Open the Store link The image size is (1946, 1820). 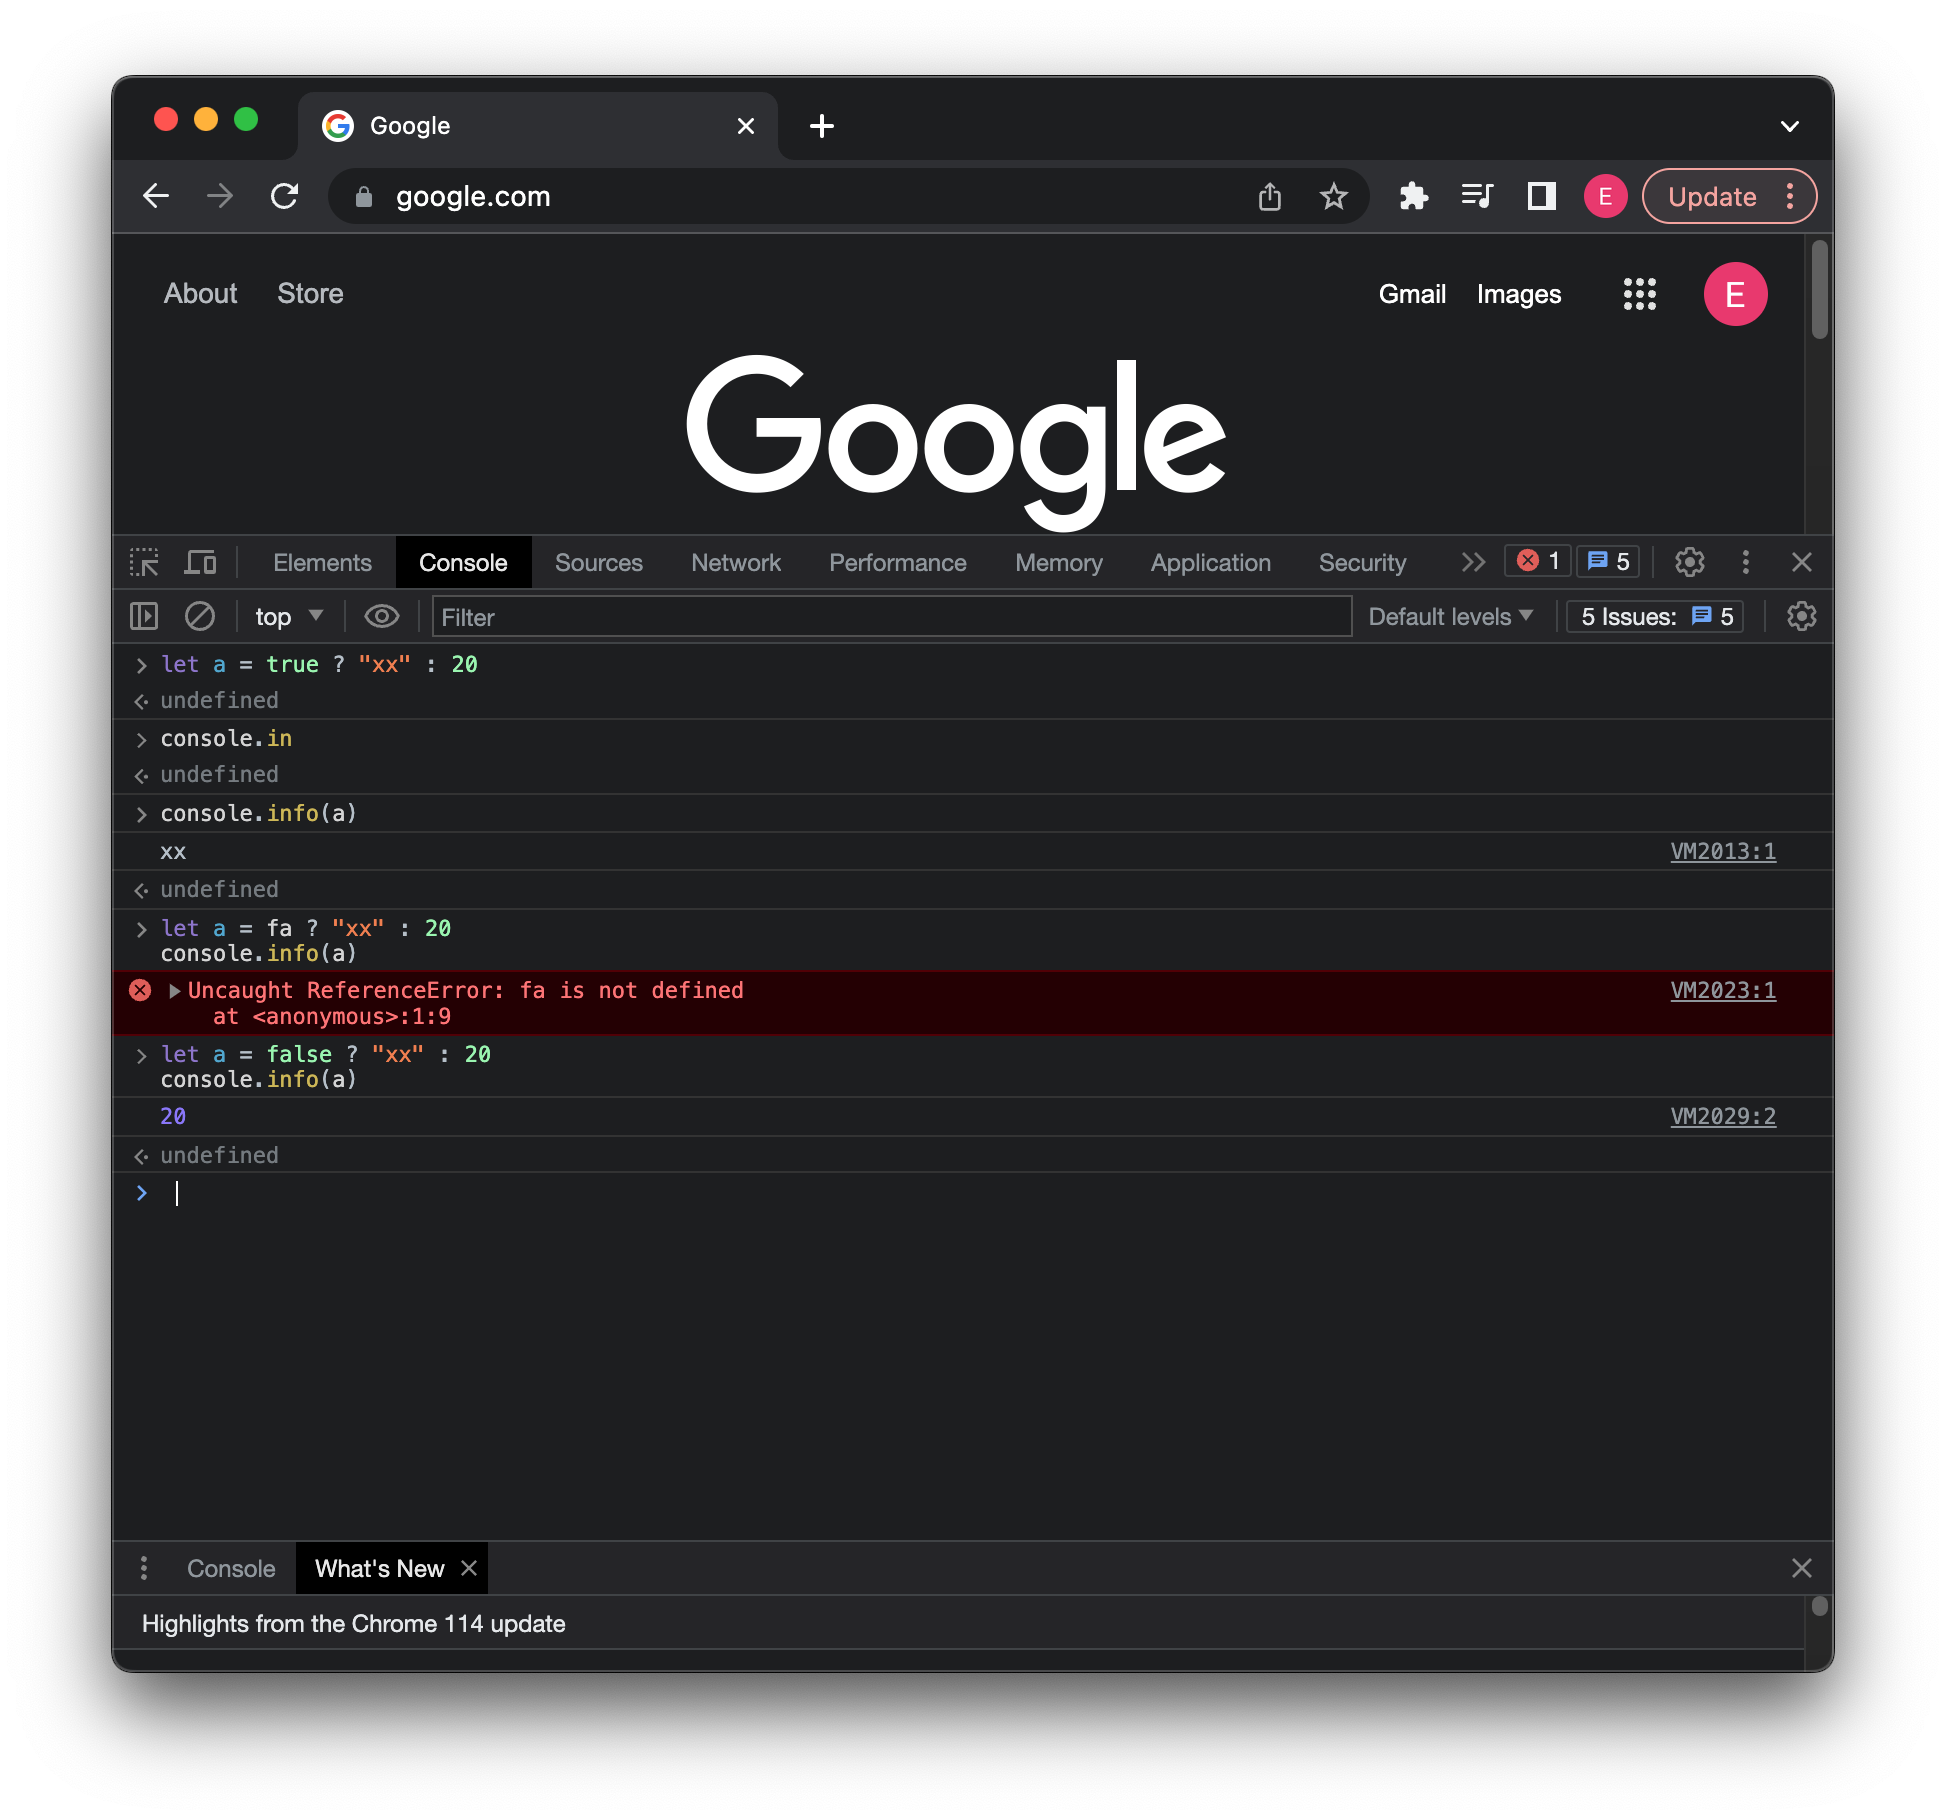point(310,294)
